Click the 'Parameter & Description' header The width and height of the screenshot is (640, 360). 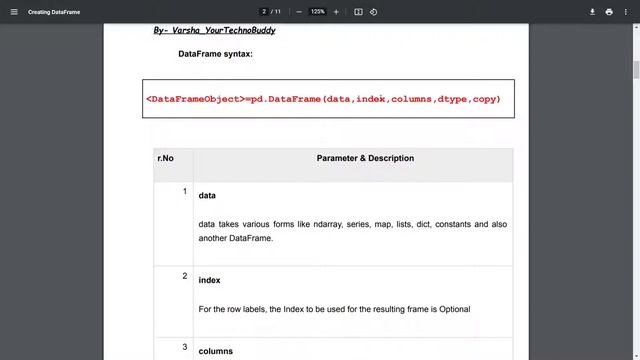click(365, 158)
